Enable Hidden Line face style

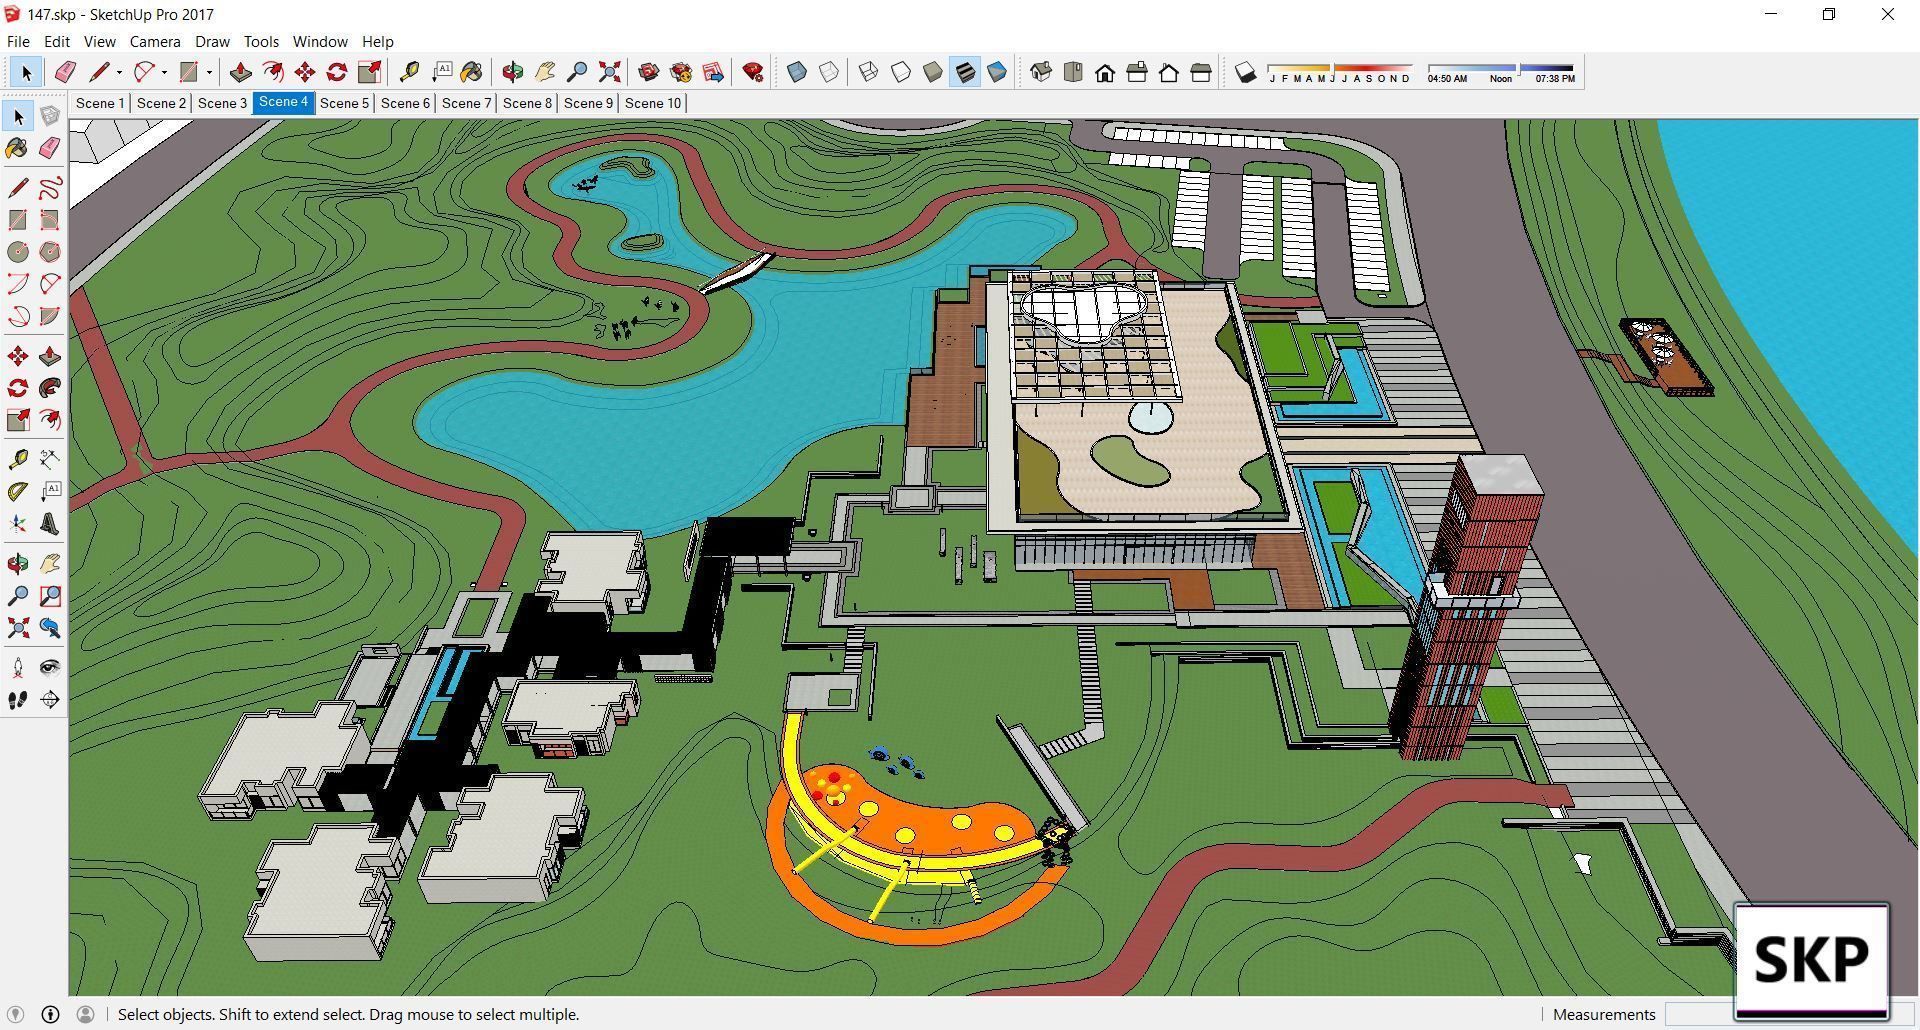(901, 72)
